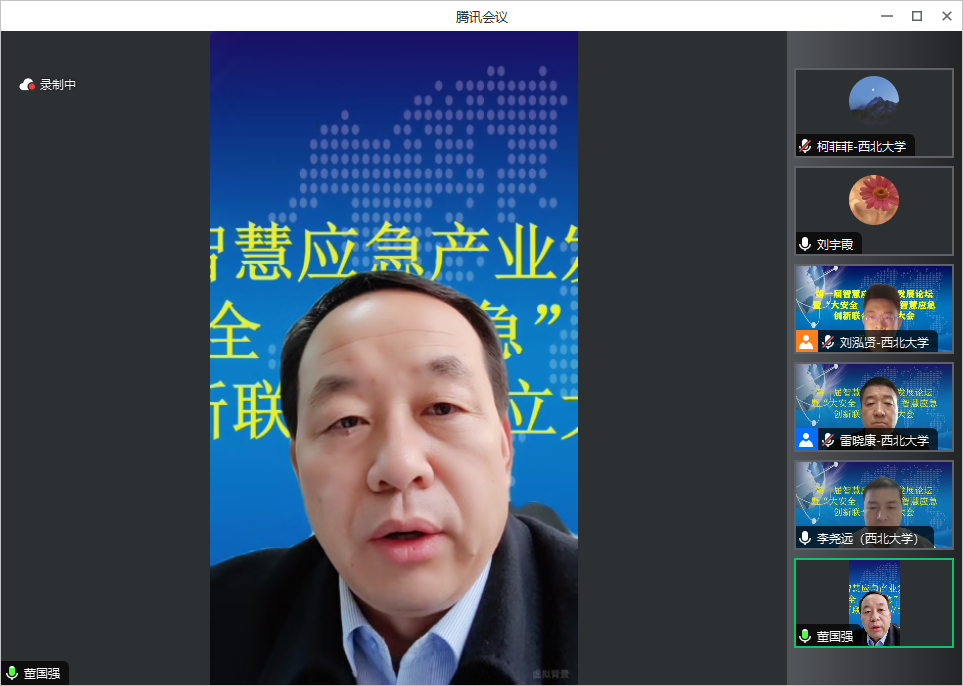Click the cloud recording status icon
Screen dimensions: 963x686
(27, 85)
